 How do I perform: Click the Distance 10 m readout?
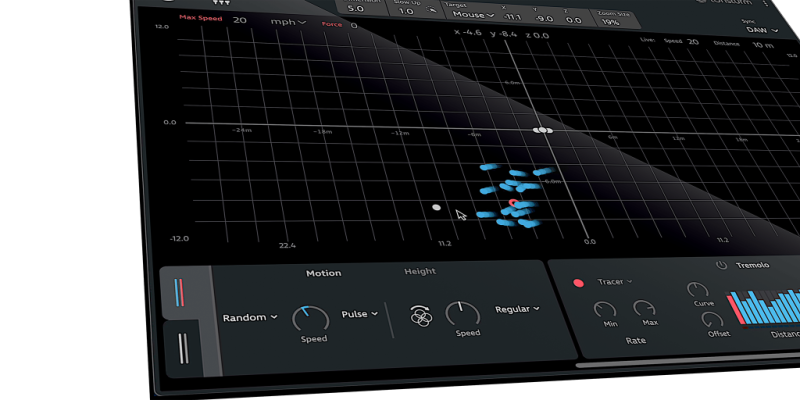coord(763,45)
